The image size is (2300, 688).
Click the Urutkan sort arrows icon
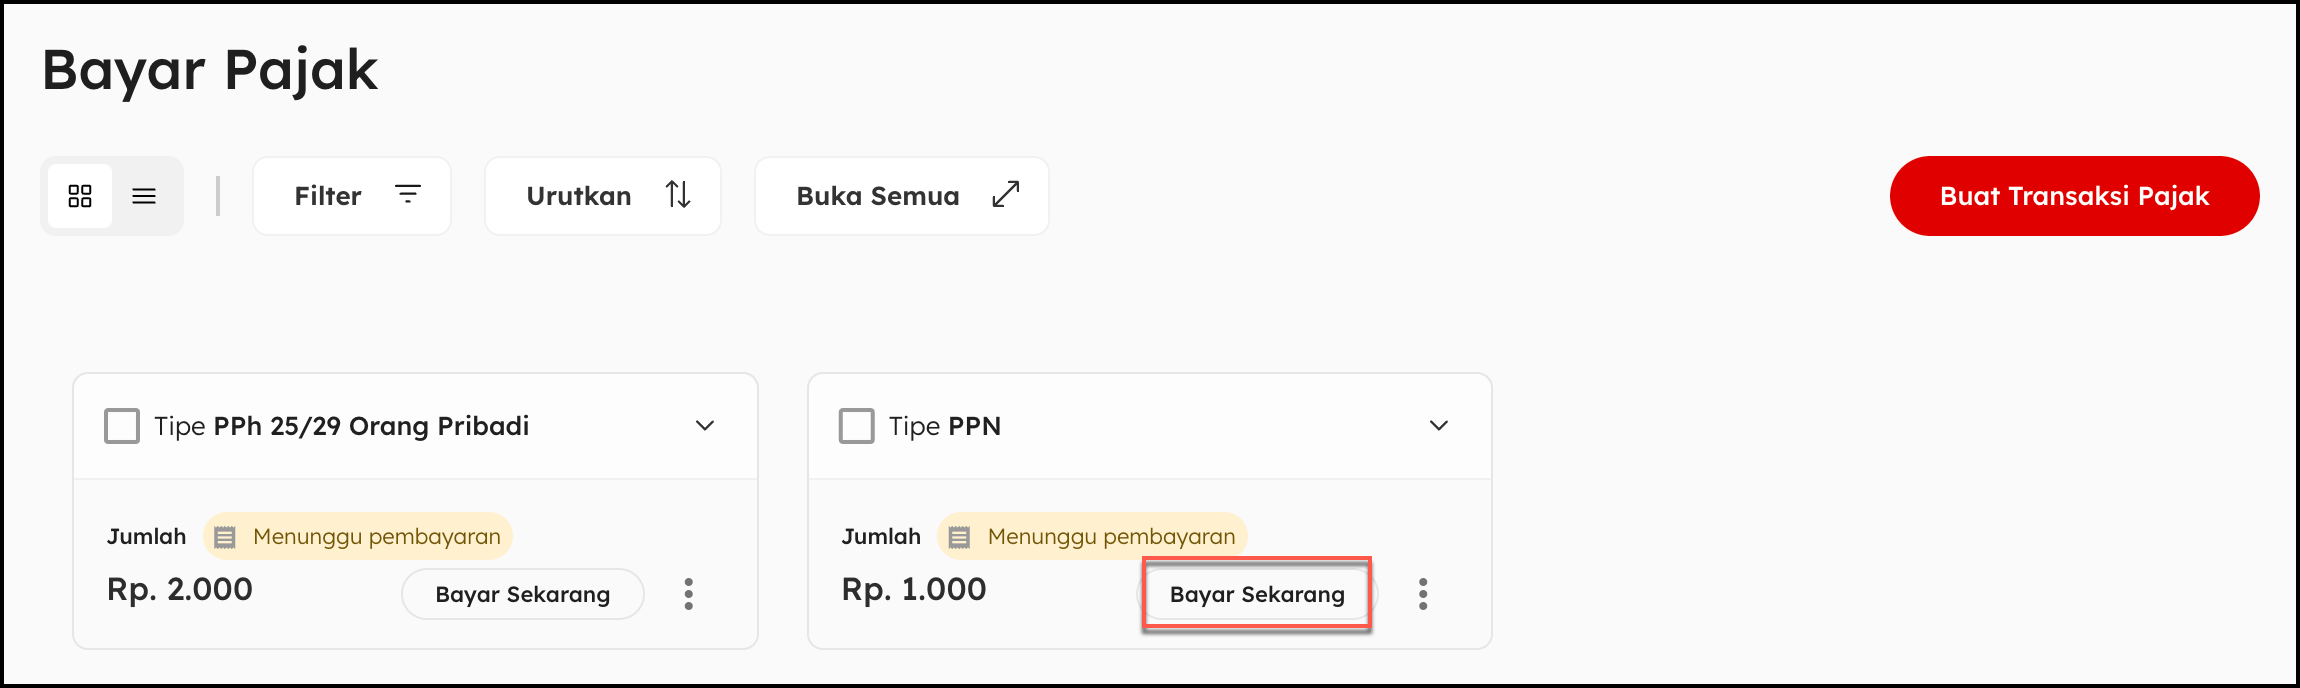pyautogui.click(x=678, y=194)
